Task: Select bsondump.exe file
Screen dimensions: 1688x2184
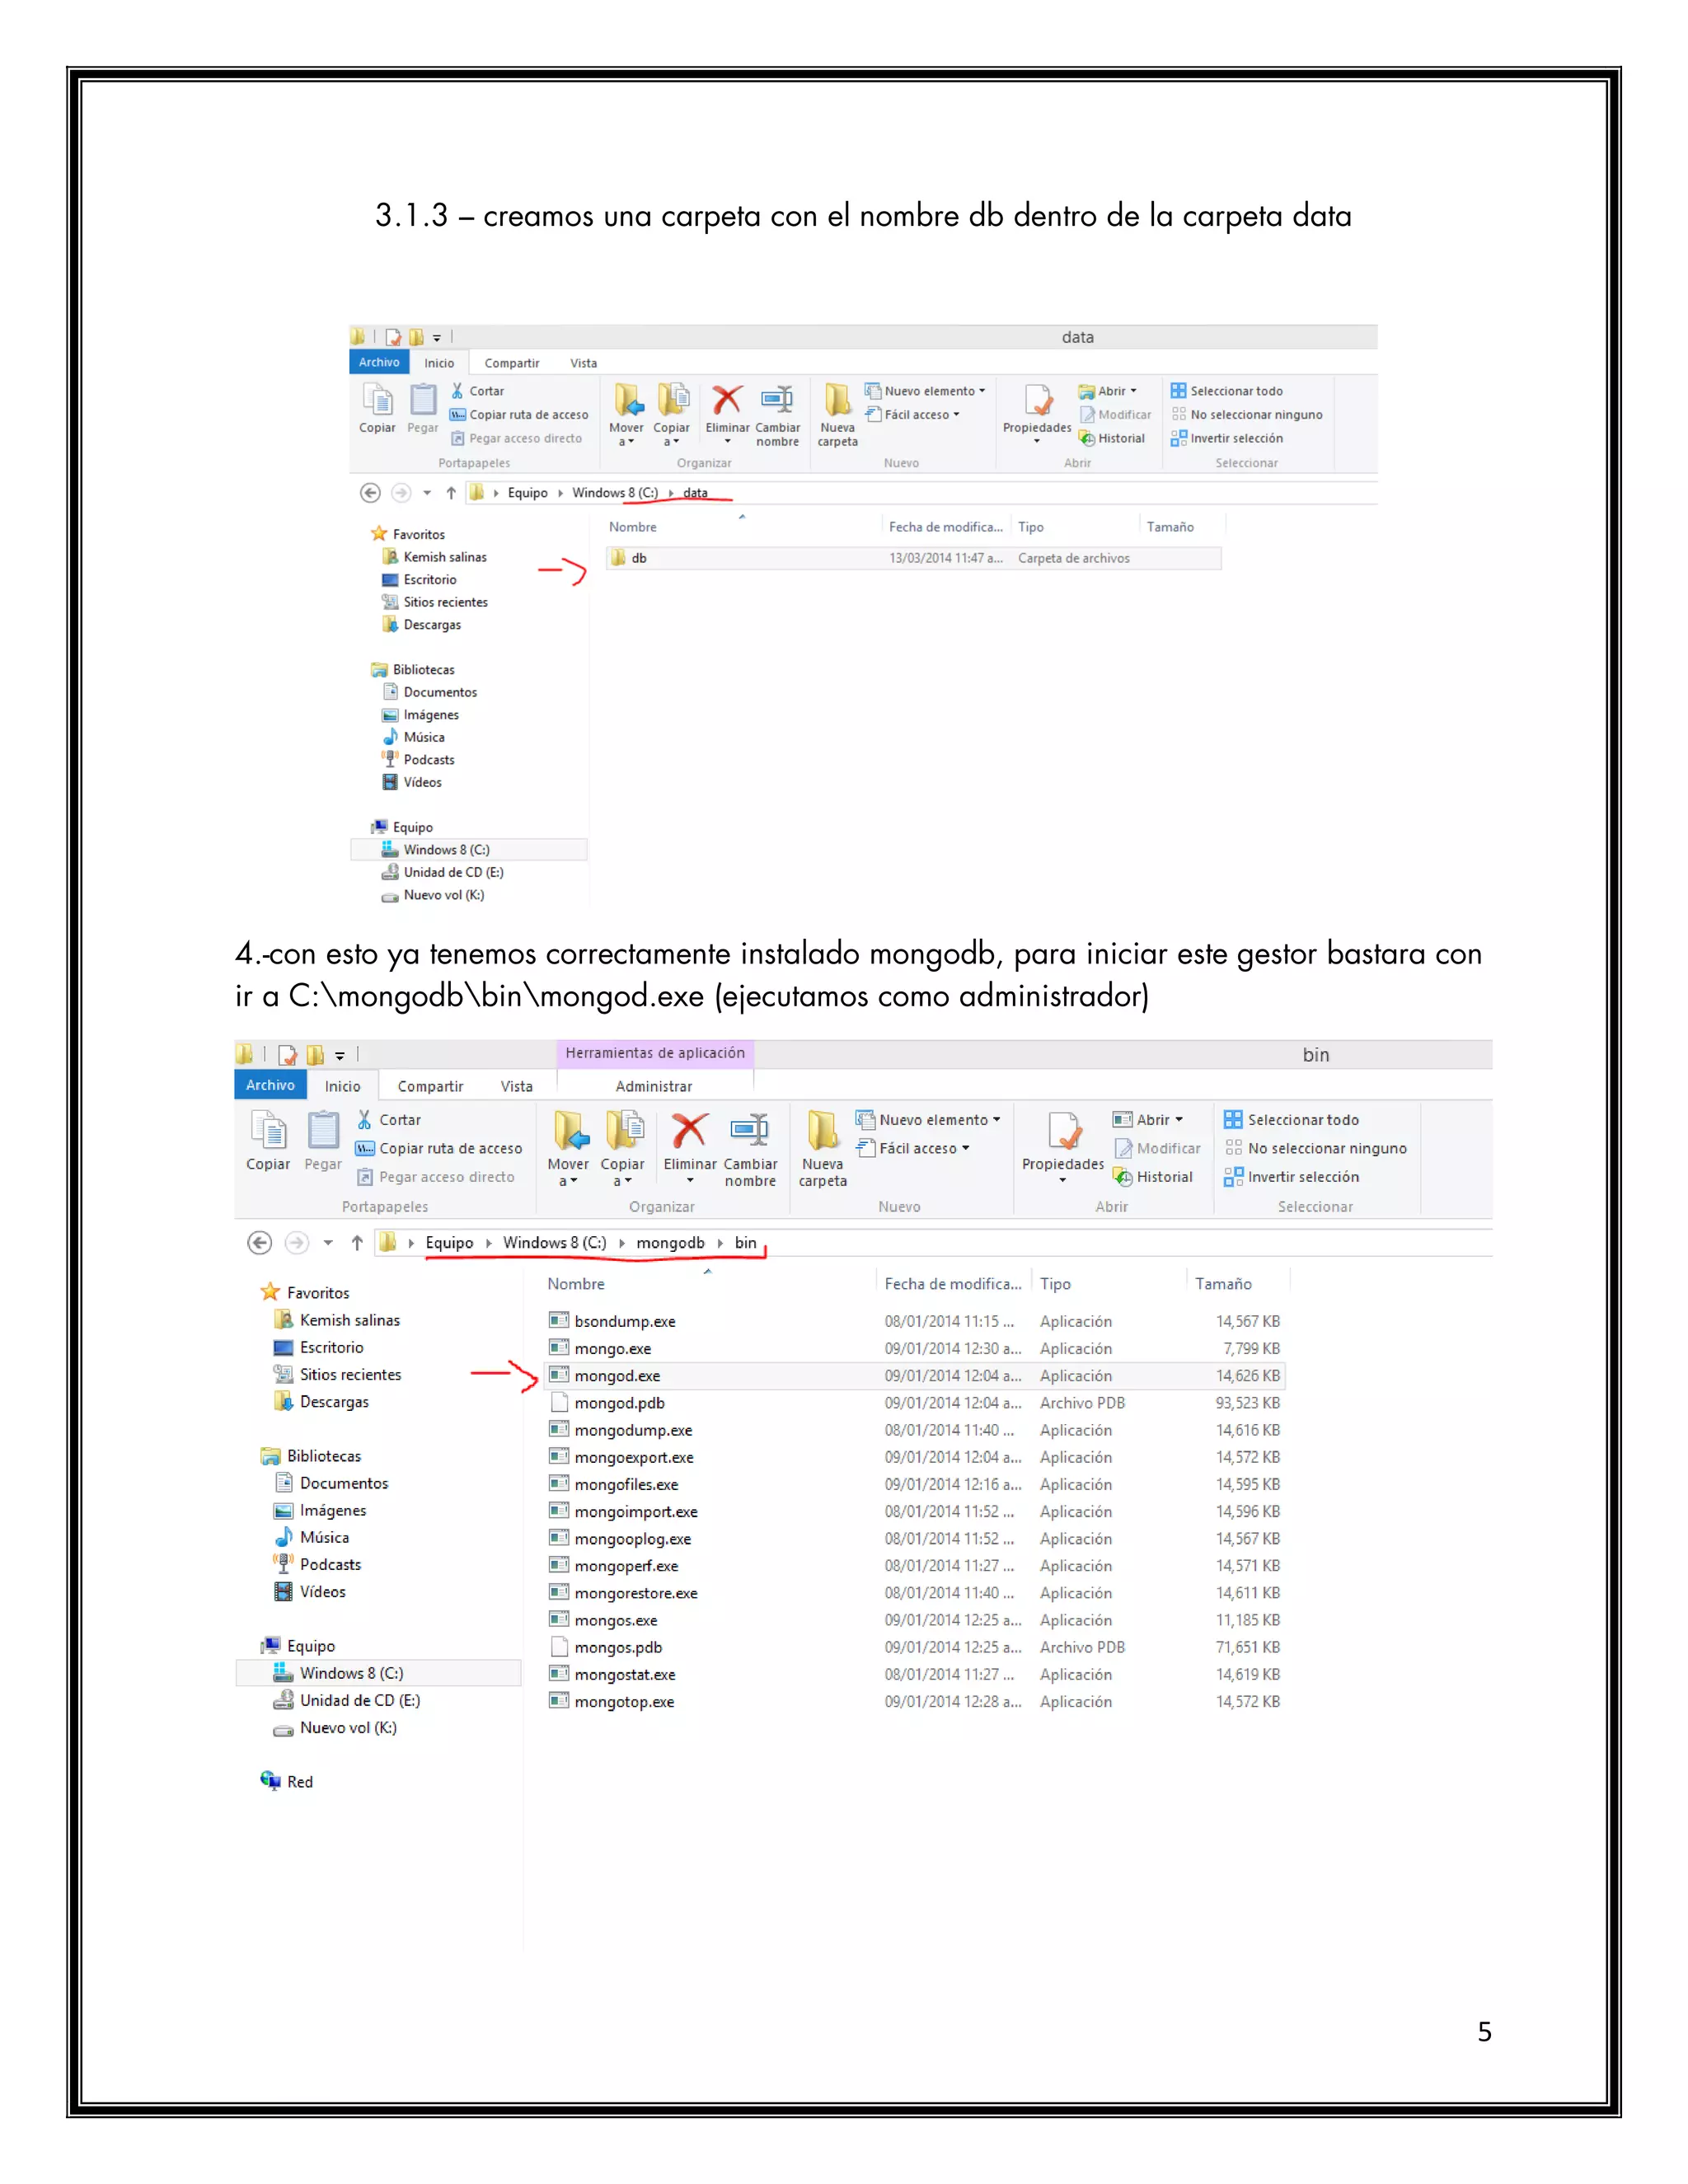Action: (x=914, y=1321)
